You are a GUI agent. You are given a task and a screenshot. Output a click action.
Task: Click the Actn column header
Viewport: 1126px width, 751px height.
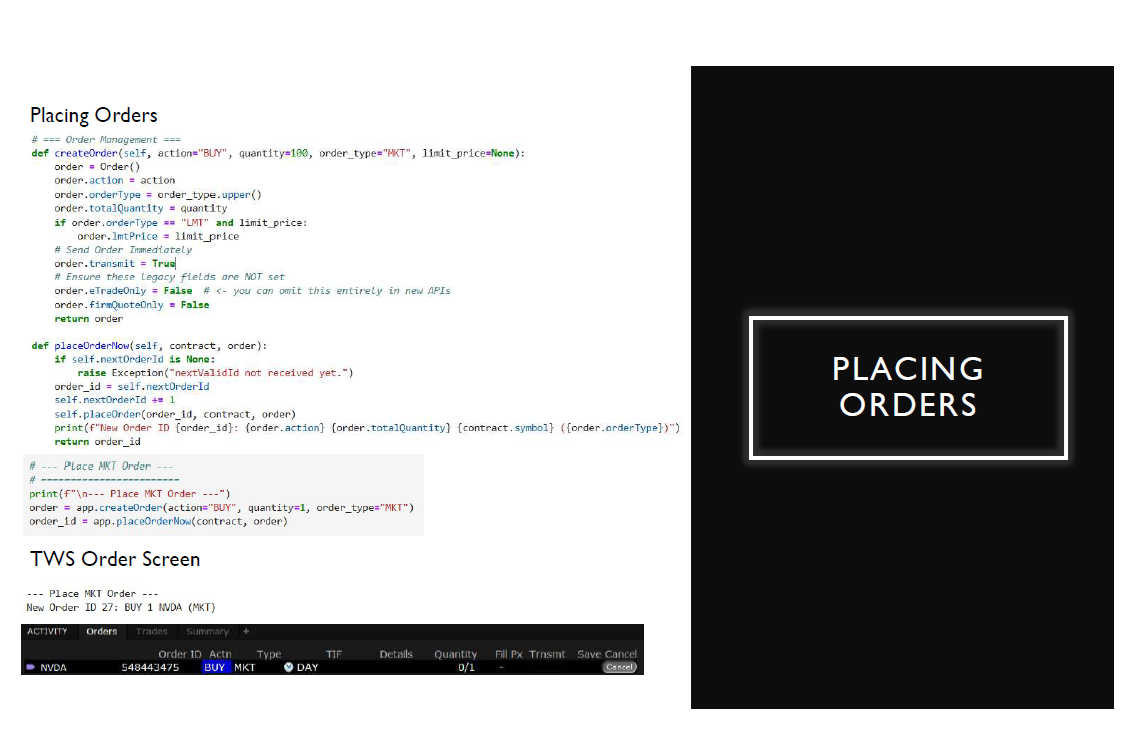pyautogui.click(x=220, y=654)
